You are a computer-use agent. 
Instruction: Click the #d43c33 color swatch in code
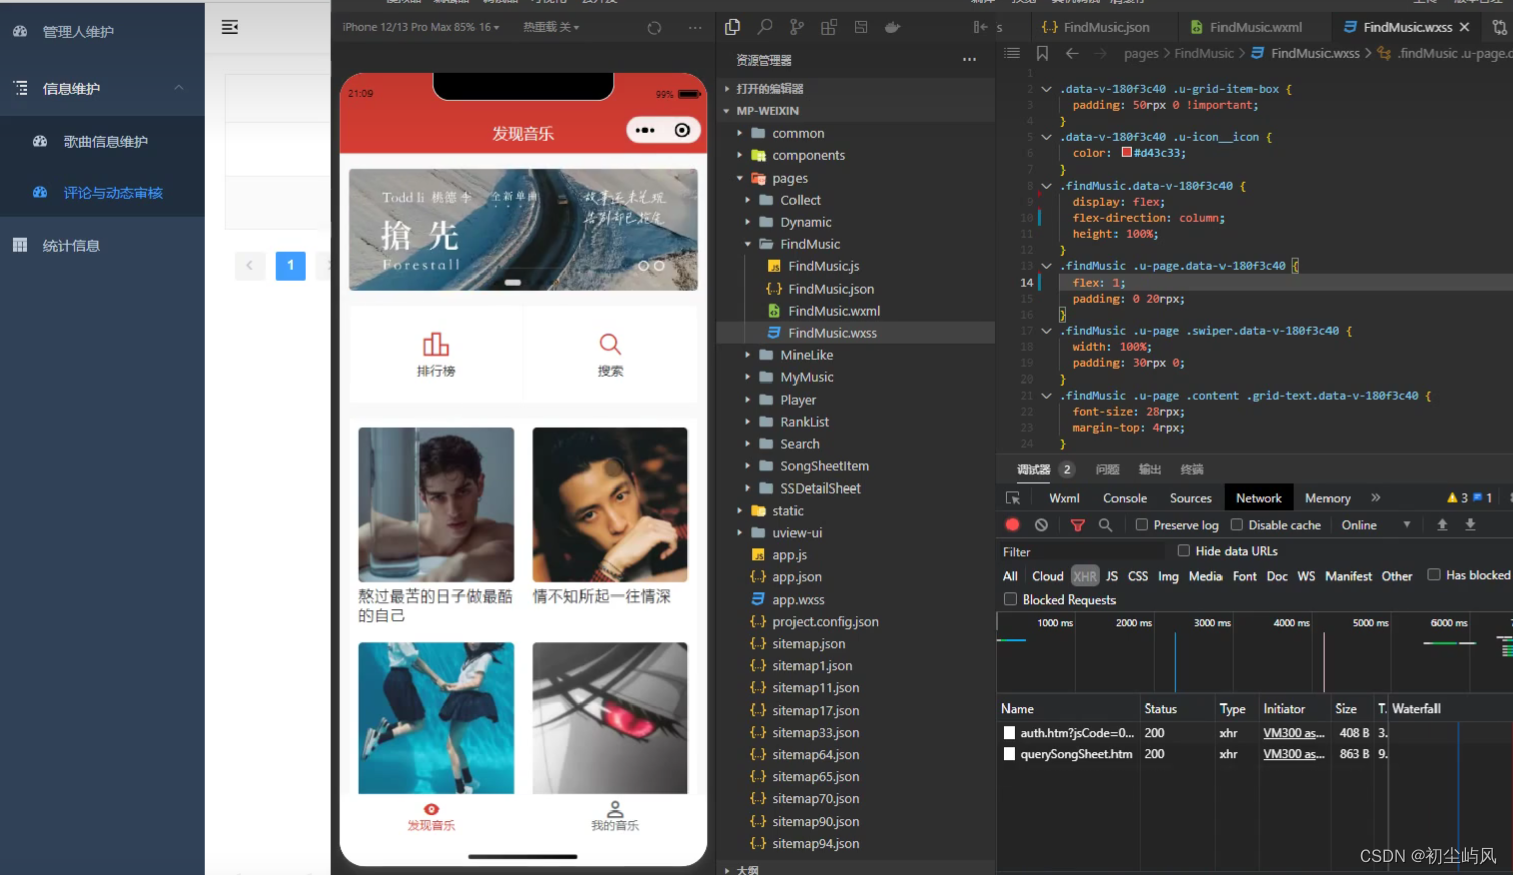point(1126,153)
